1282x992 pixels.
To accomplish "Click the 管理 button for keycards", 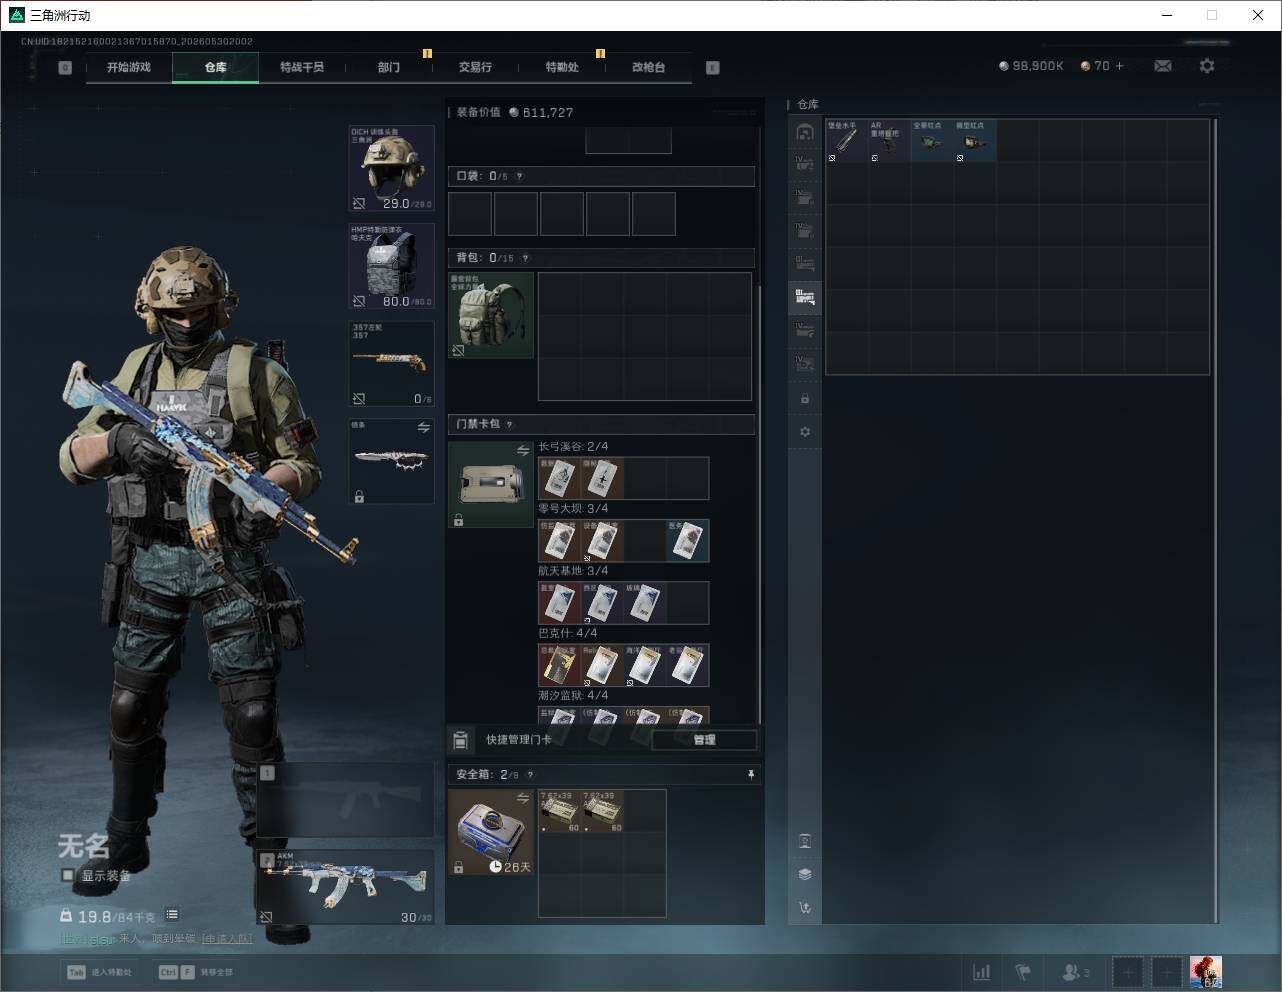I will click(704, 740).
